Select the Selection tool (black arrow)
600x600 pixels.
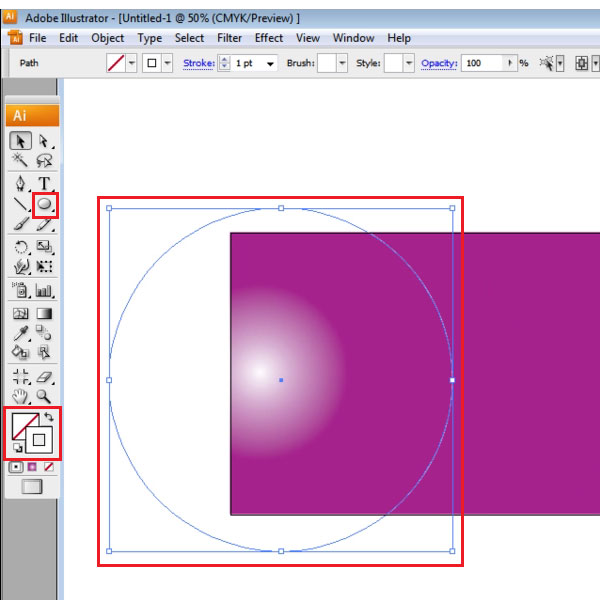click(20, 141)
